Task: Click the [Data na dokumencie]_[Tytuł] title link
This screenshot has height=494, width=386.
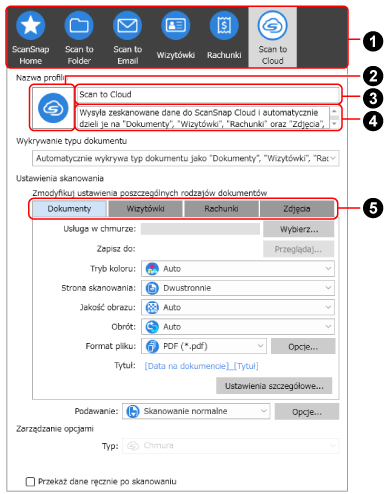Action: [x=201, y=366]
